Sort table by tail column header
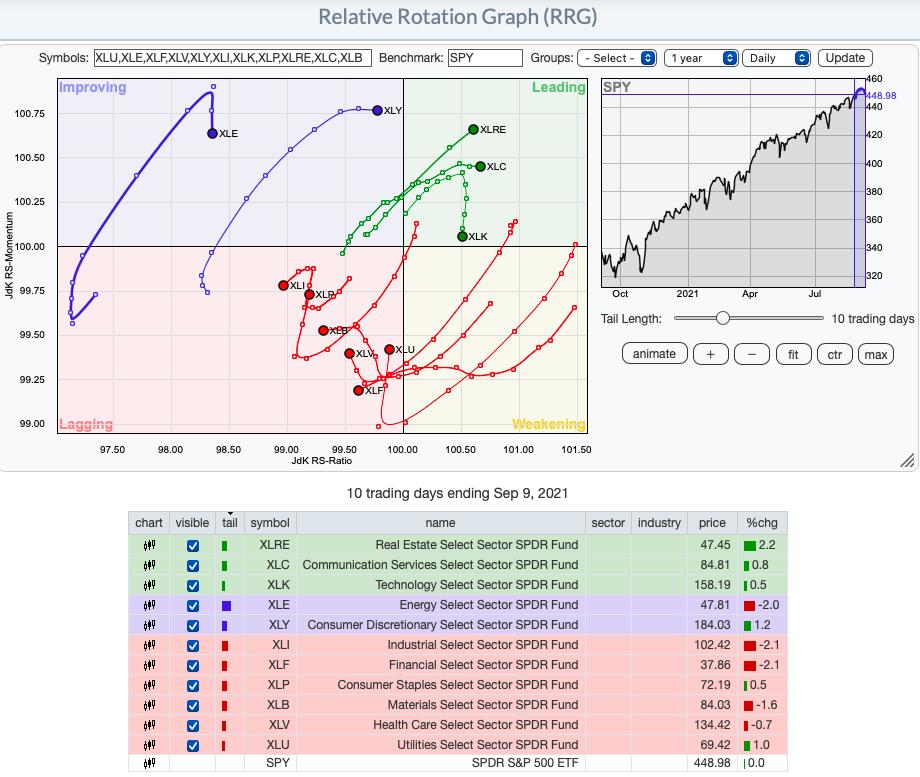This screenshot has height=777, width=920. coord(230,523)
